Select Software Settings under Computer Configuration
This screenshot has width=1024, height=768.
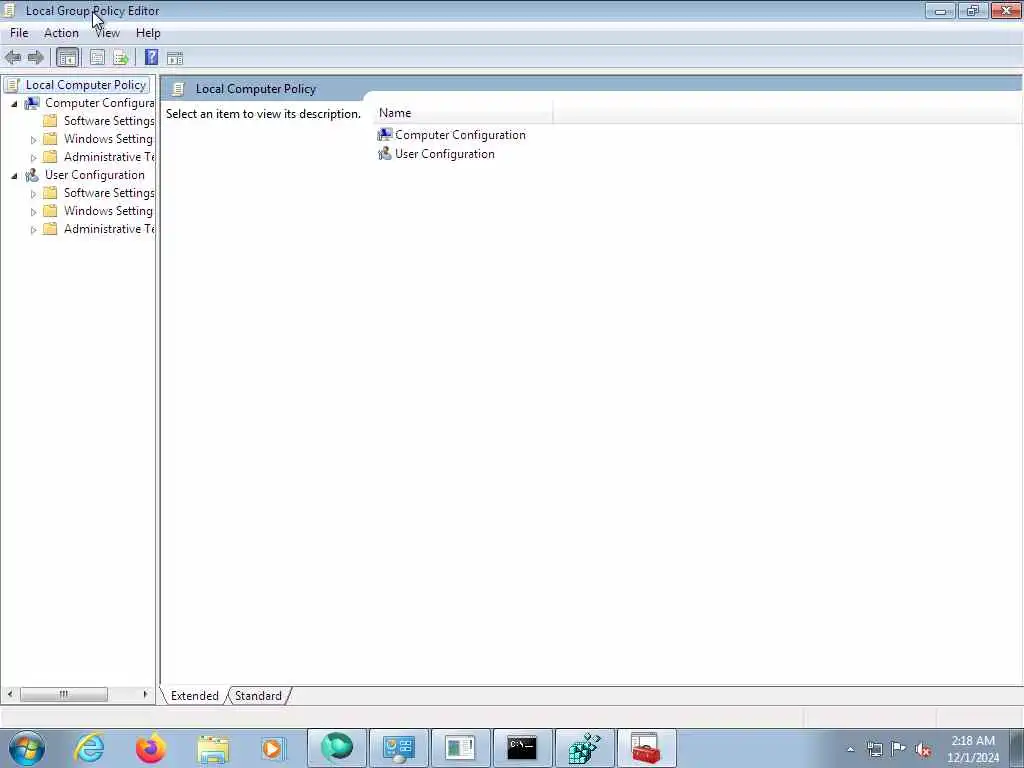pyautogui.click(x=109, y=121)
